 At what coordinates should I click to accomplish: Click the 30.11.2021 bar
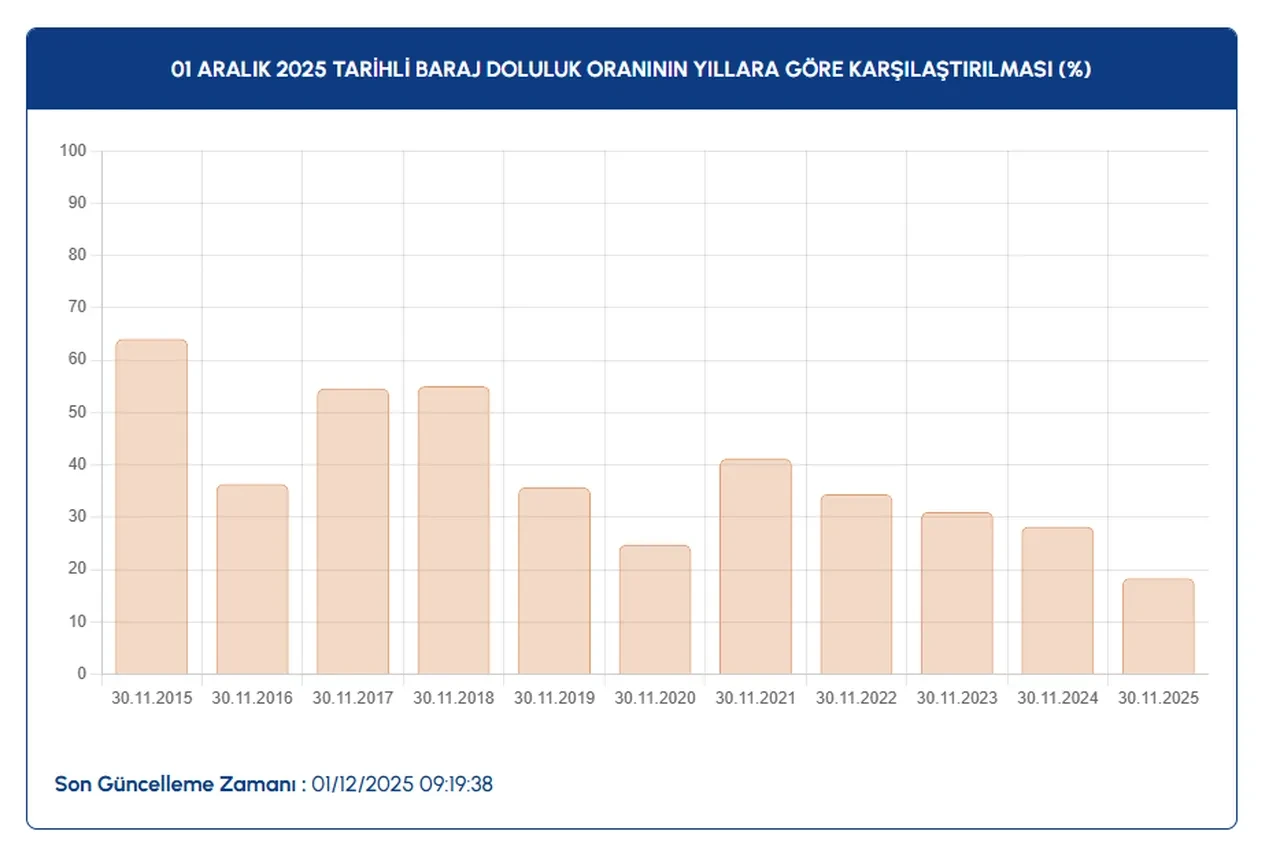[755, 567]
